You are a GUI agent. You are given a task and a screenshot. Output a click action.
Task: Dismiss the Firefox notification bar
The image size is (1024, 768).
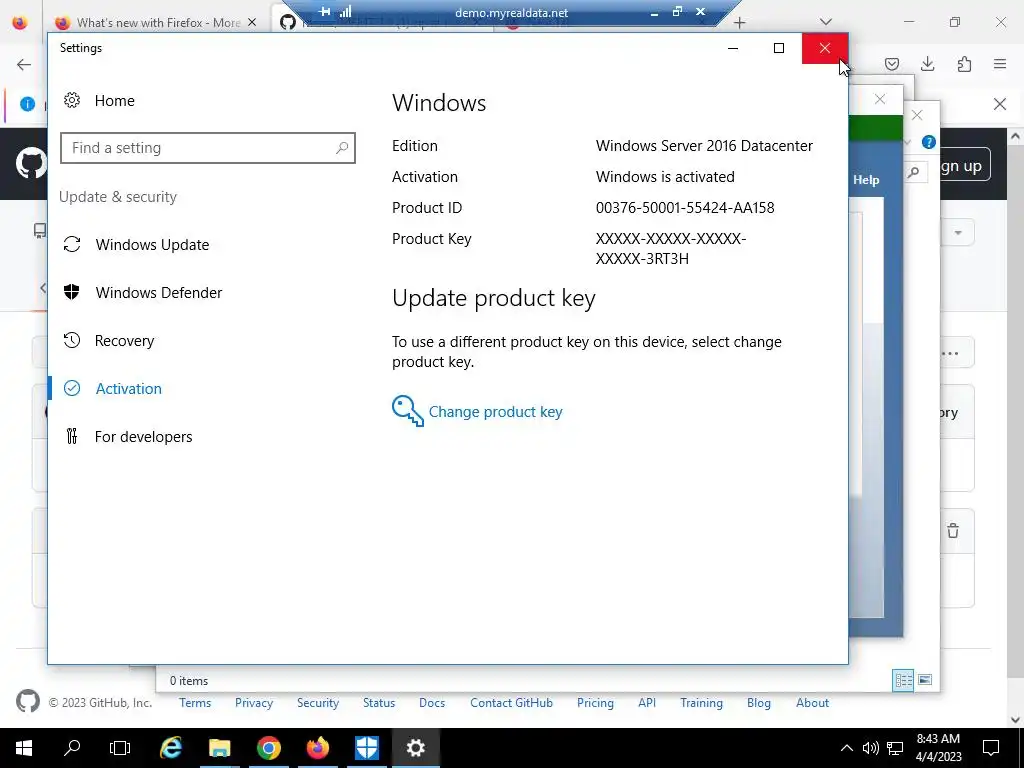pyautogui.click(x=1000, y=104)
